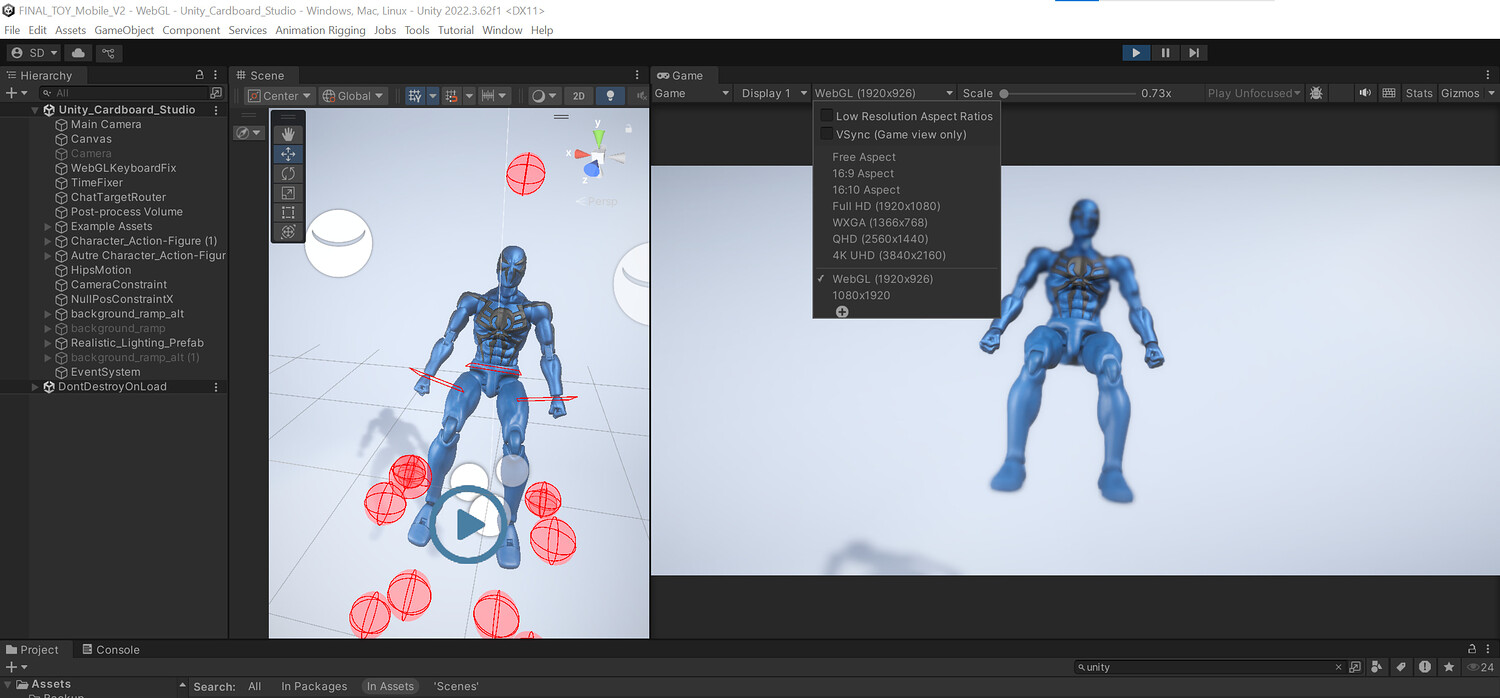The width and height of the screenshot is (1500, 698).
Task: Open the Assets menu
Action: pyautogui.click(x=70, y=30)
